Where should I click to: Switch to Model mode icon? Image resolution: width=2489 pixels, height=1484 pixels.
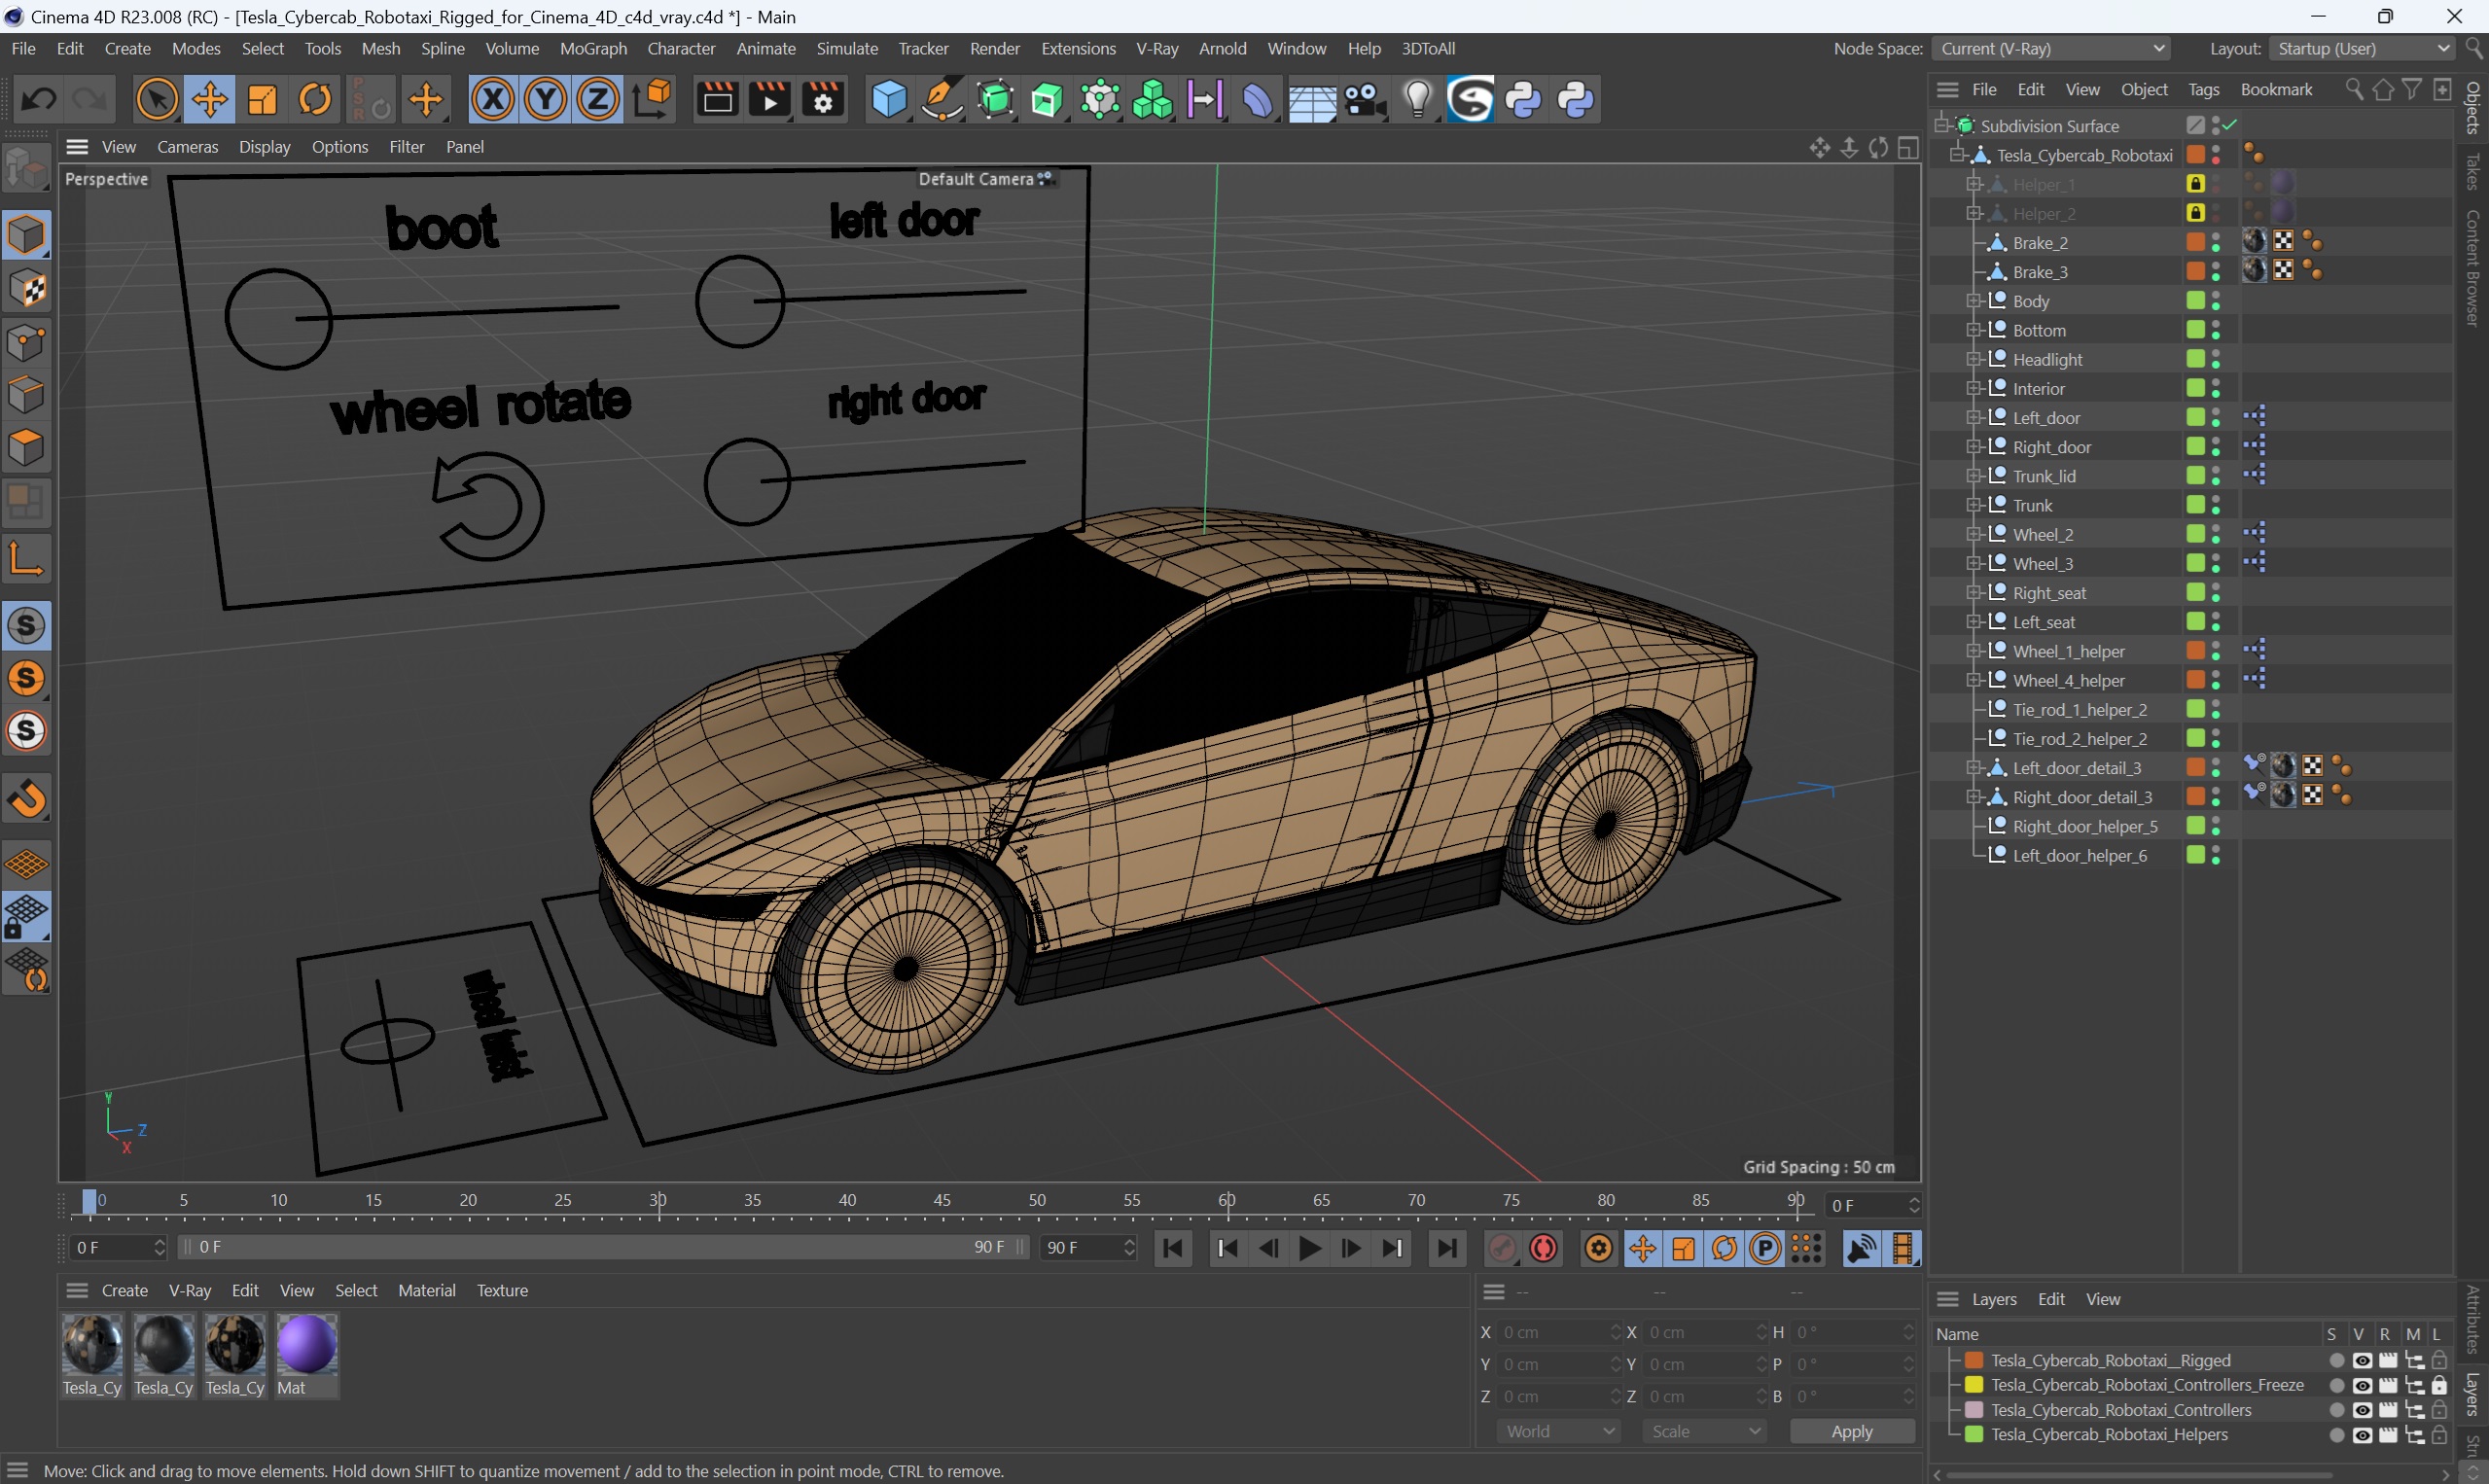pyautogui.click(x=26, y=235)
